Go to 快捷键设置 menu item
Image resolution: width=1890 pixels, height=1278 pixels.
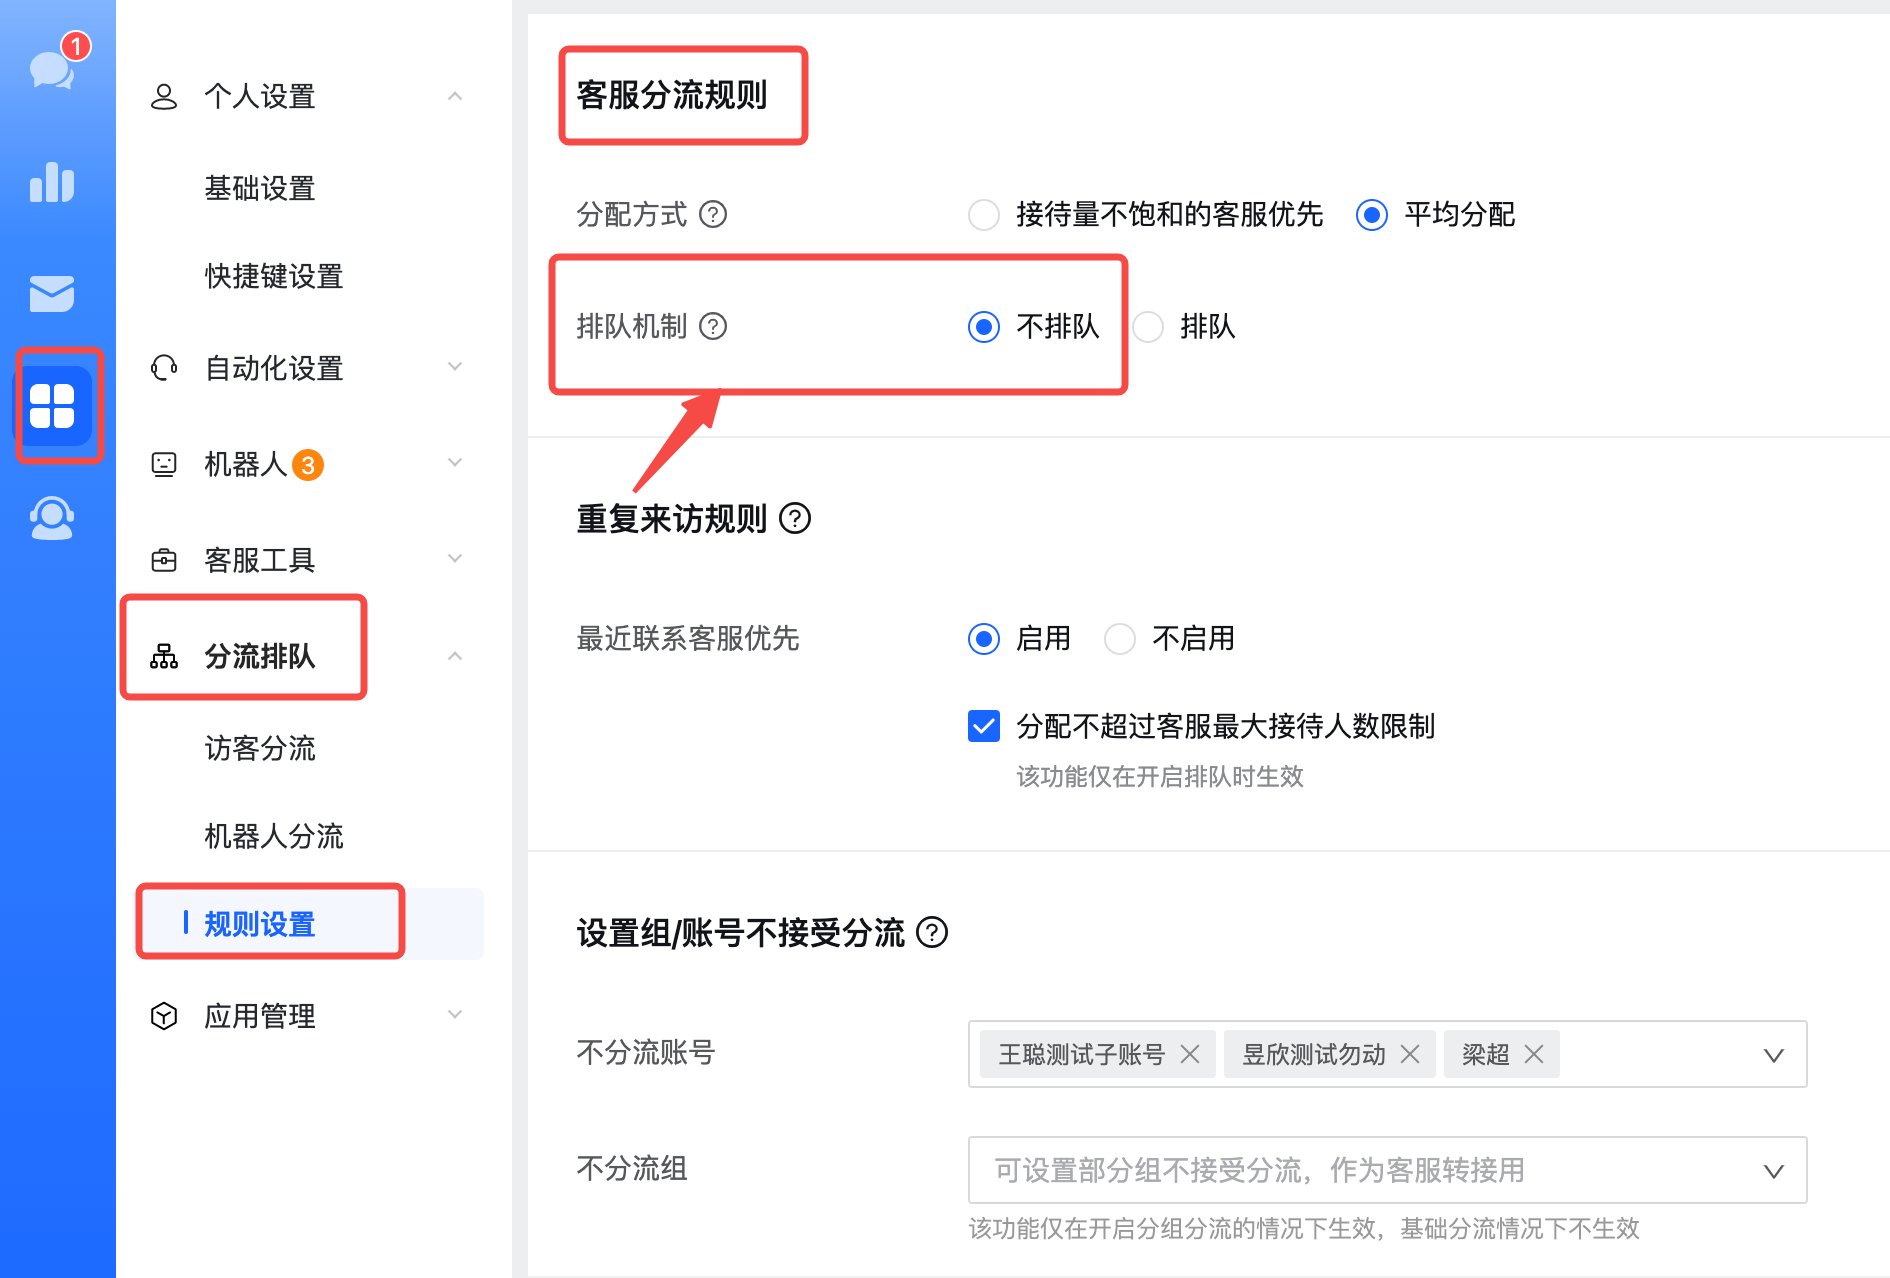[274, 276]
